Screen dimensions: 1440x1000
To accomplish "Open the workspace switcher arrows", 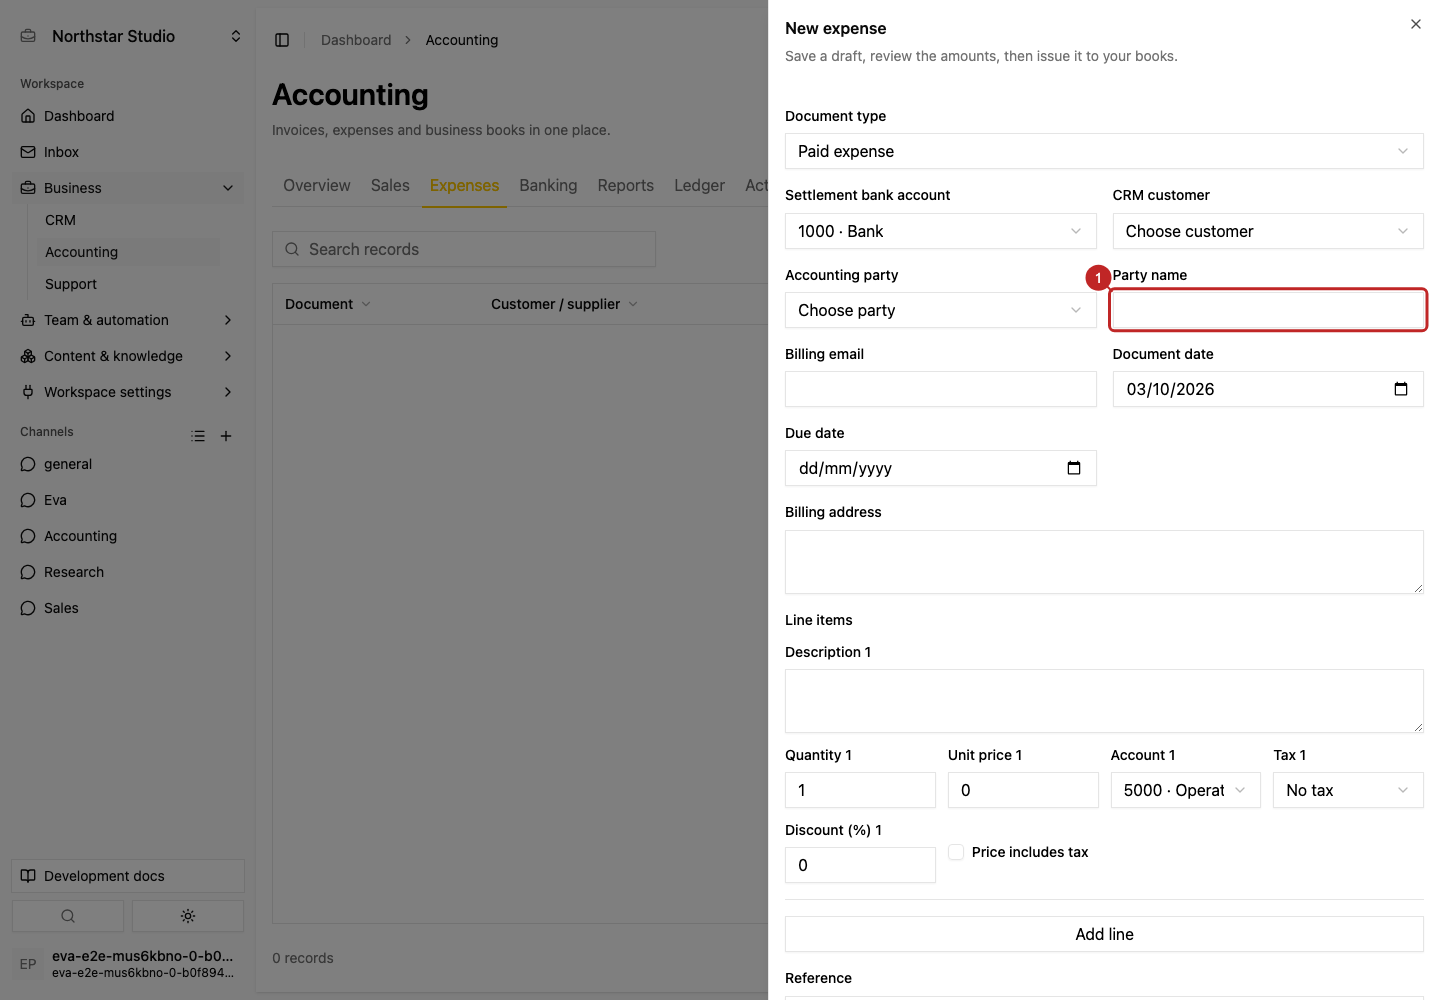I will coord(236,36).
